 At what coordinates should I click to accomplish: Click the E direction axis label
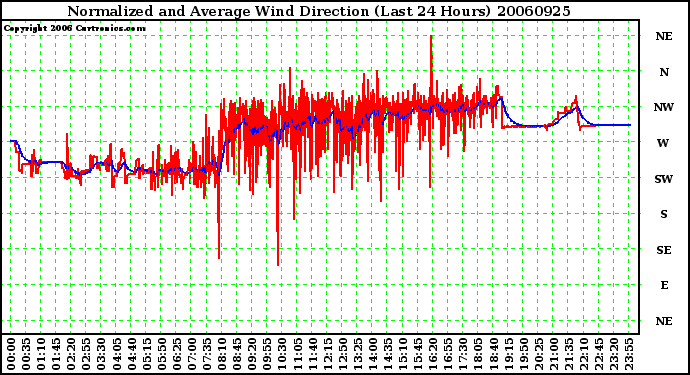click(664, 285)
